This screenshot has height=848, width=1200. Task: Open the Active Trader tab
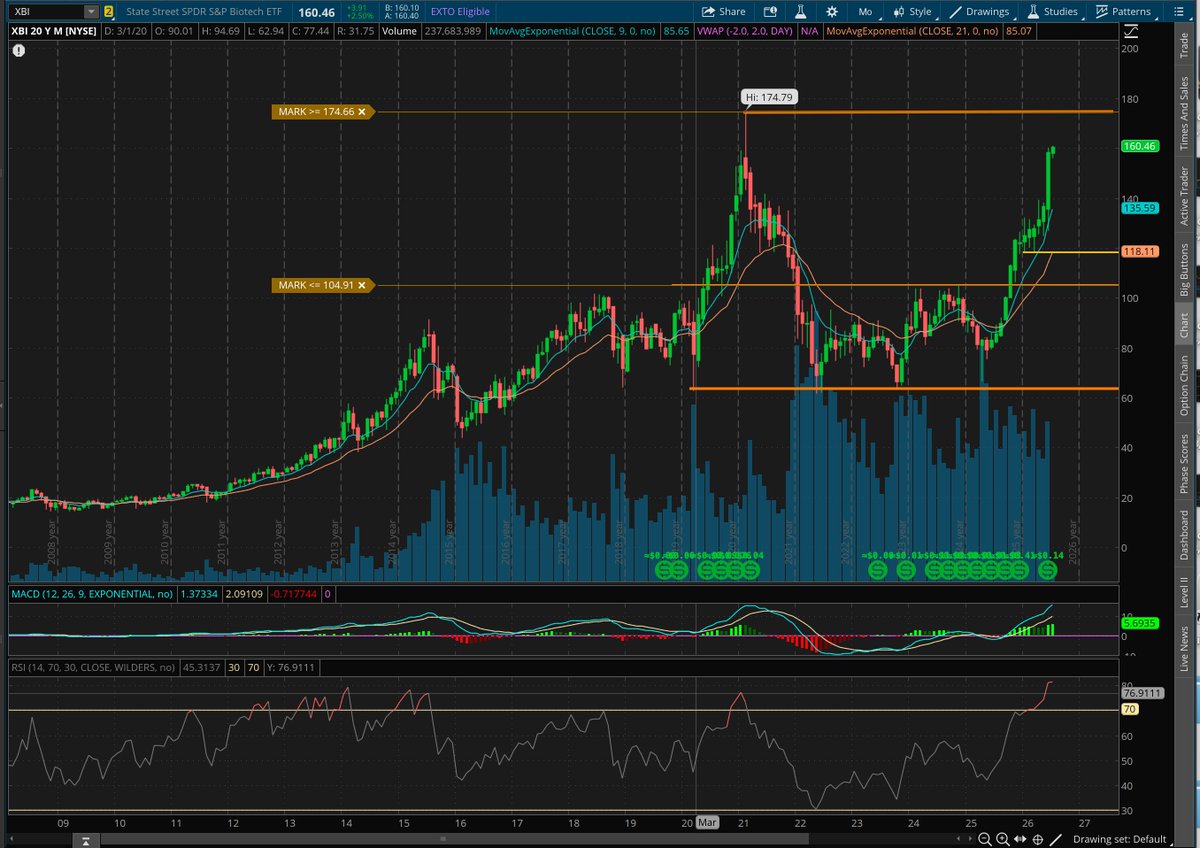(1185, 195)
